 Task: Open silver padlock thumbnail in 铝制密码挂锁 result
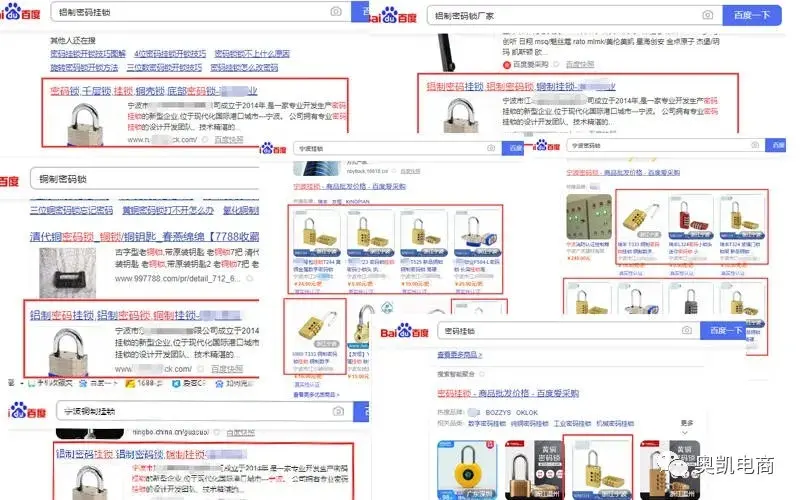[x=84, y=124]
